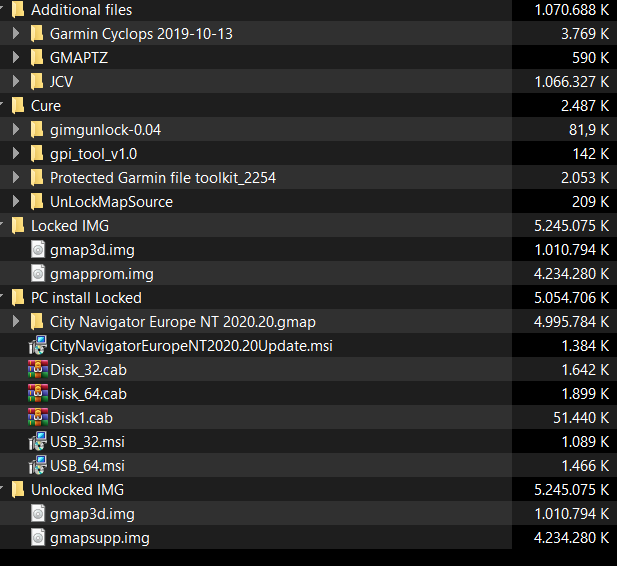Viewport: 617px width, 566px height.
Task: Expand City Navigator Europe NT 2020.20.gmap arrow
Action: click(16, 322)
